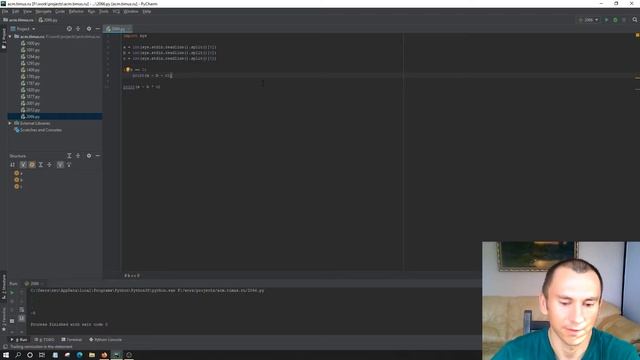
Task: Toggle the highlighted sixth button in Structure toolbar
Action: (60, 164)
